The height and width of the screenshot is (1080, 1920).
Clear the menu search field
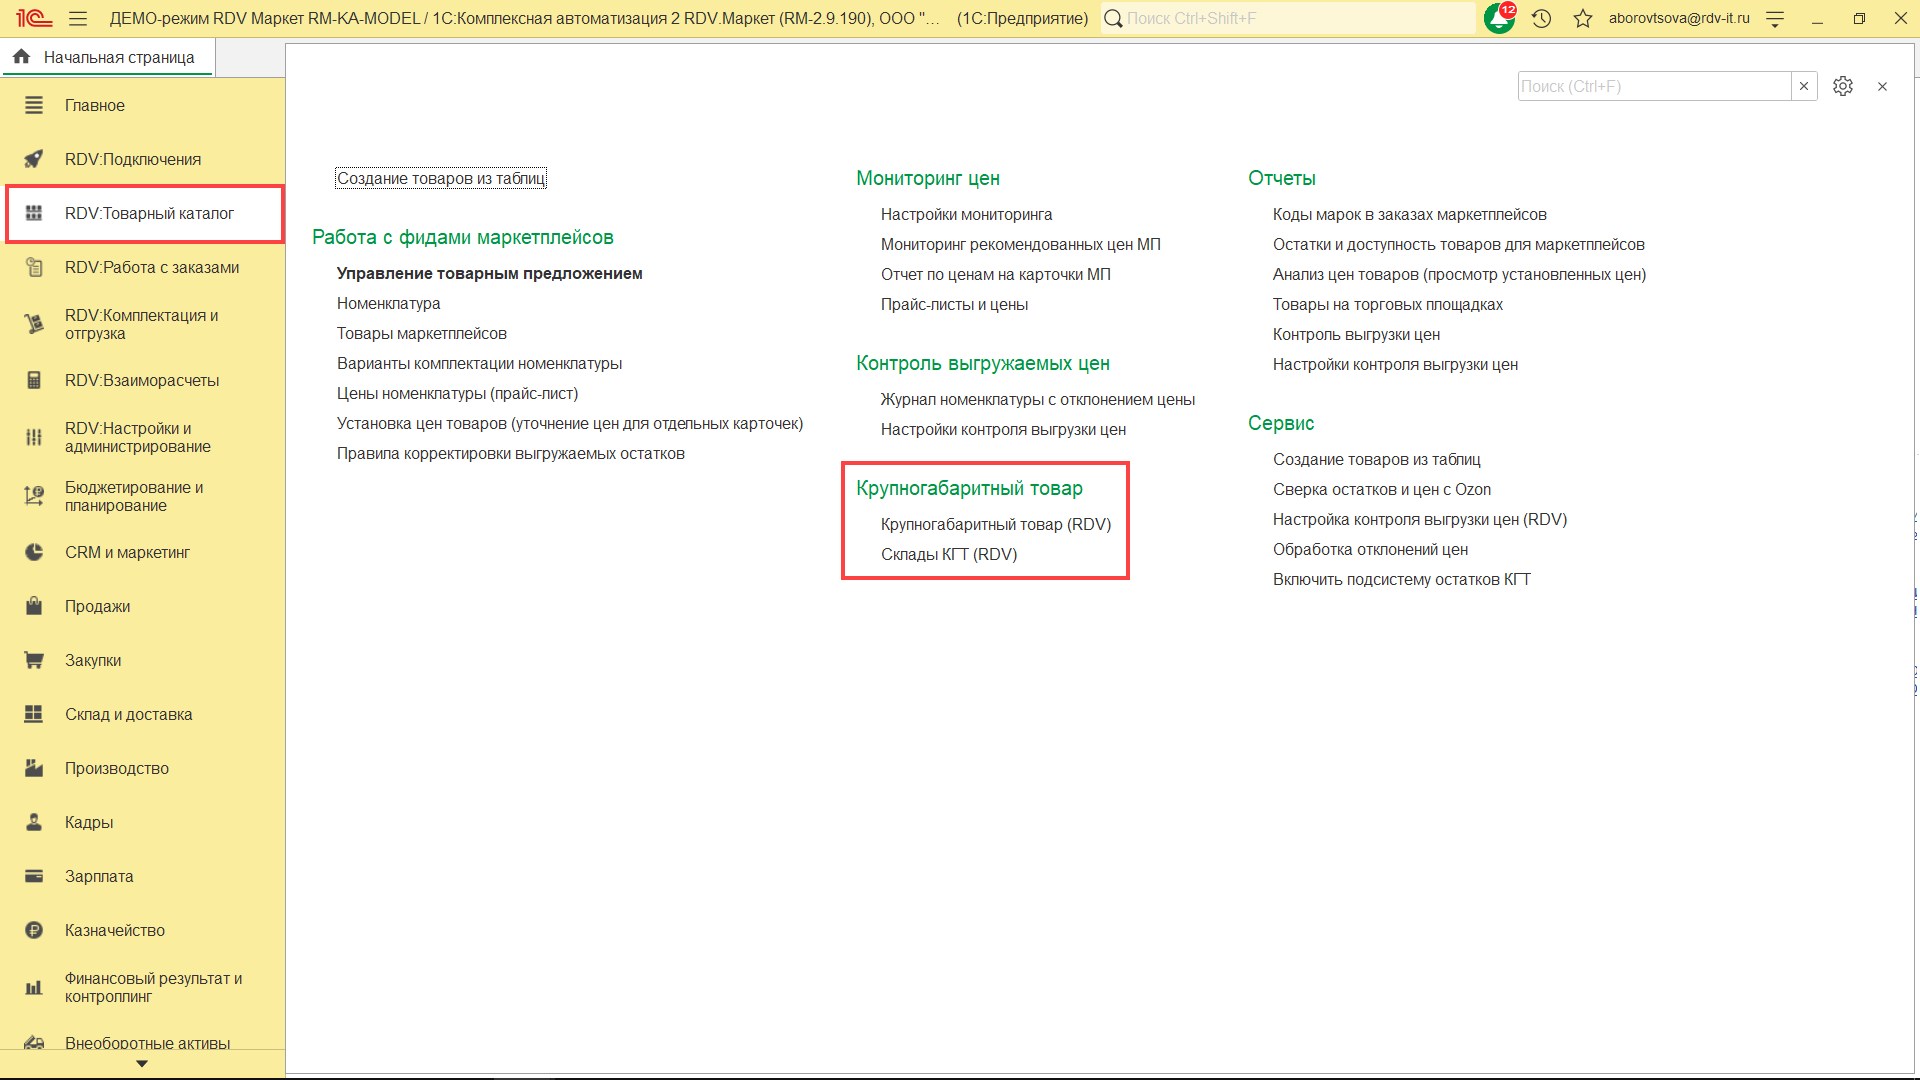[1804, 86]
